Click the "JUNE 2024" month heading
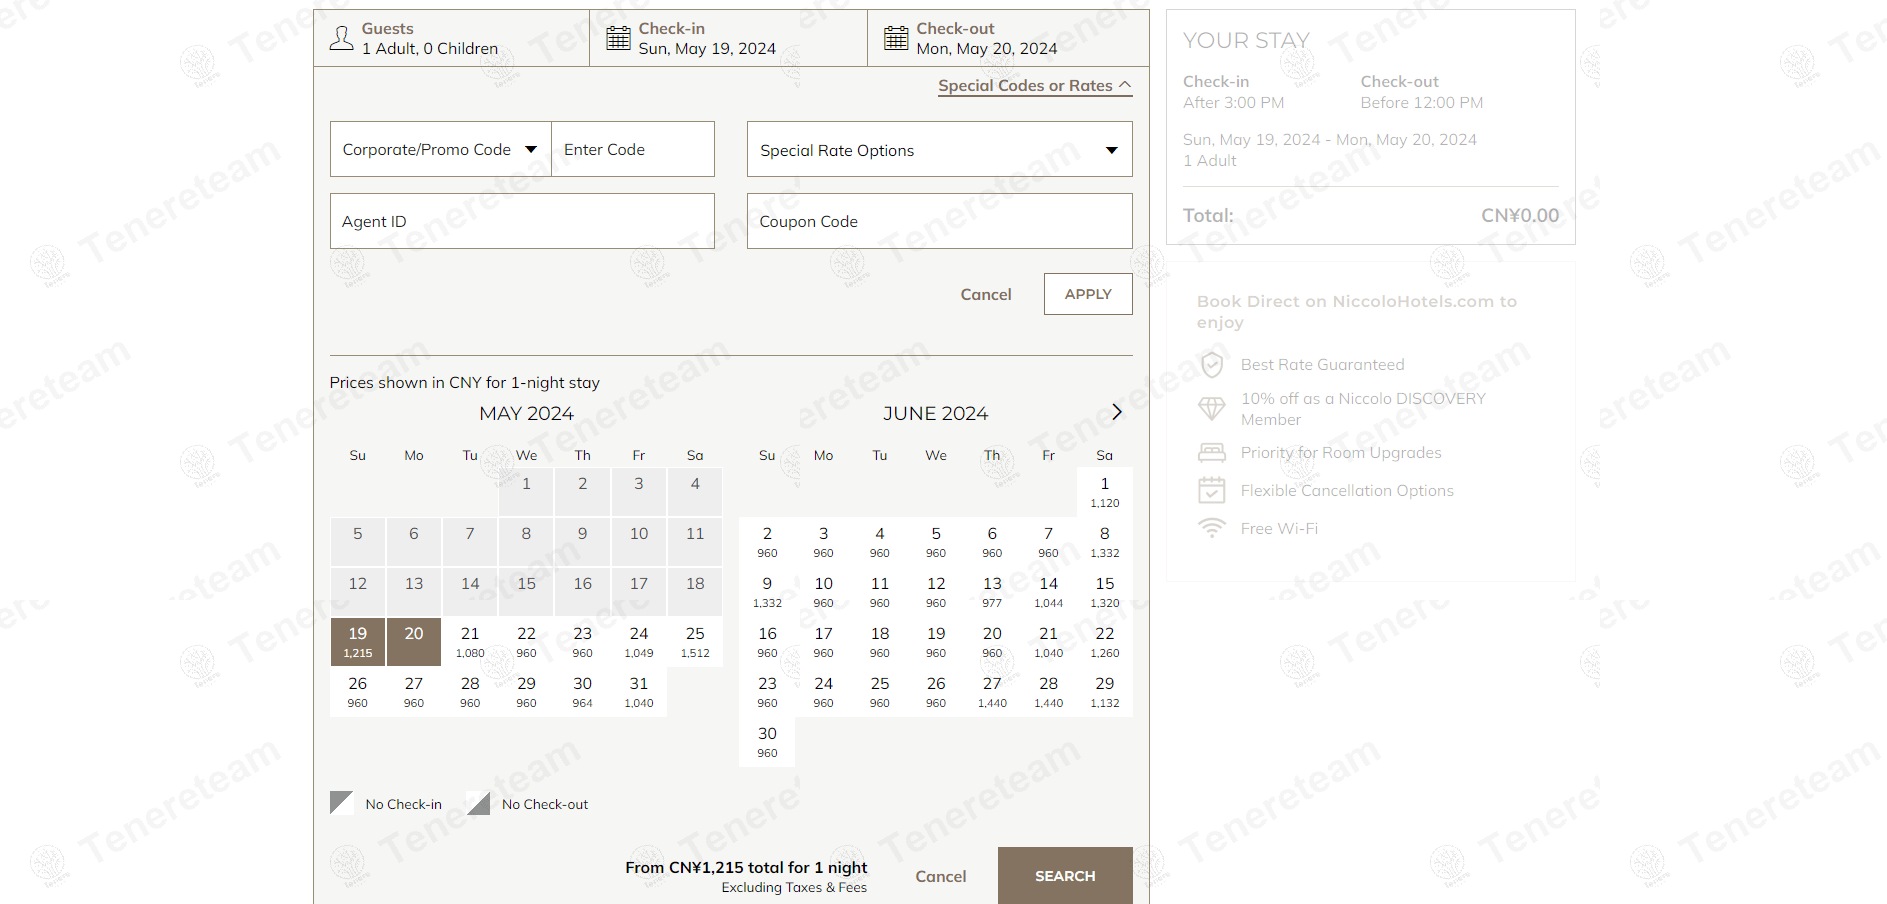1887x904 pixels. coord(935,413)
